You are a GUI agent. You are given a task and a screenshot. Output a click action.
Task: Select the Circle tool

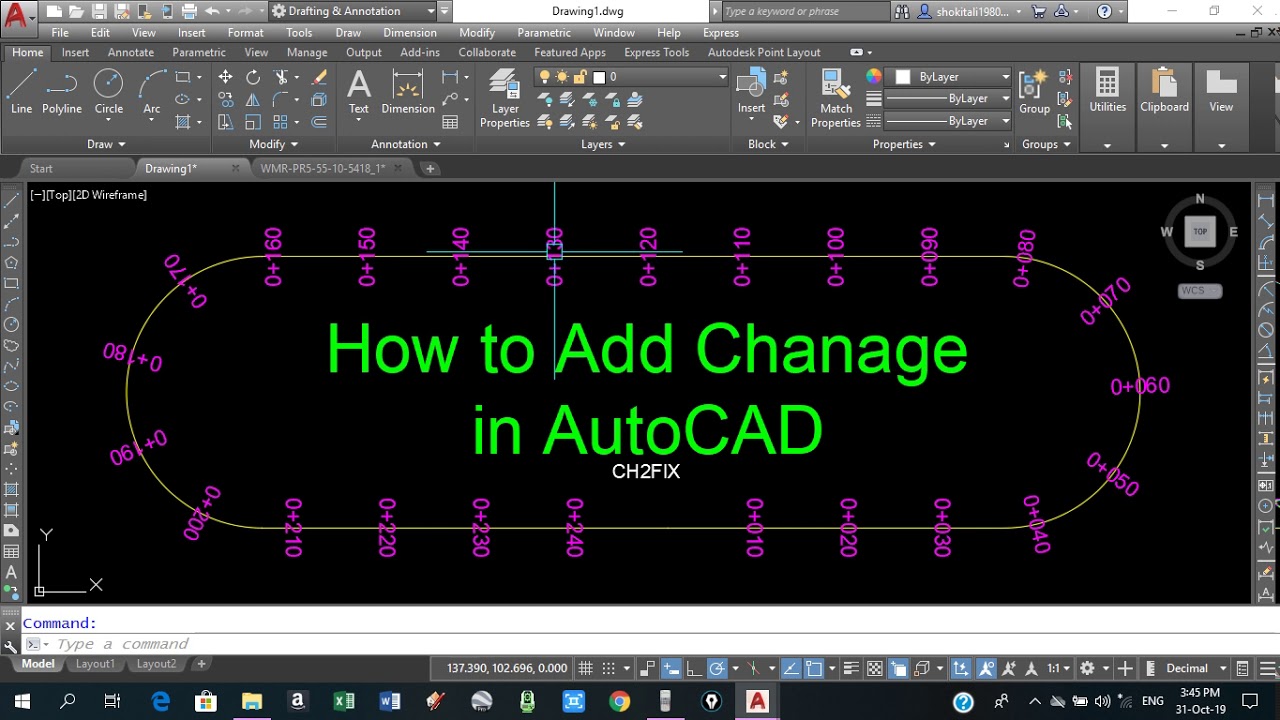(x=109, y=92)
